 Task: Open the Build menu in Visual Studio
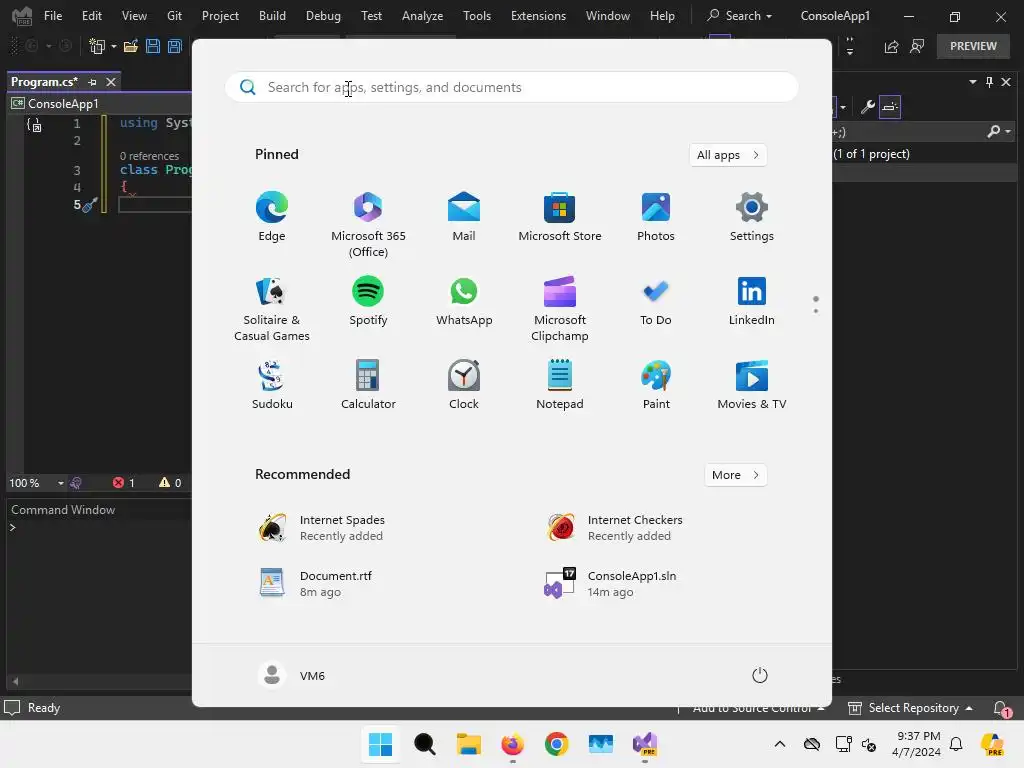click(x=272, y=16)
